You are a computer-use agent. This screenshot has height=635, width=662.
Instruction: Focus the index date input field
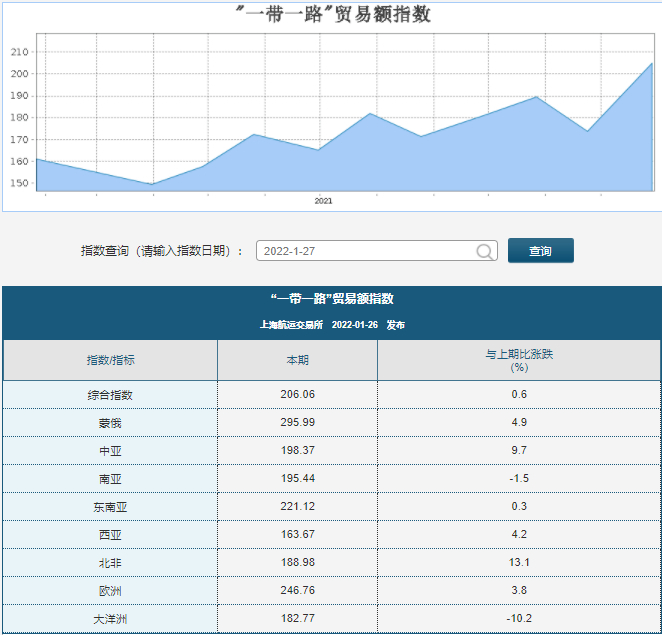click(x=377, y=251)
